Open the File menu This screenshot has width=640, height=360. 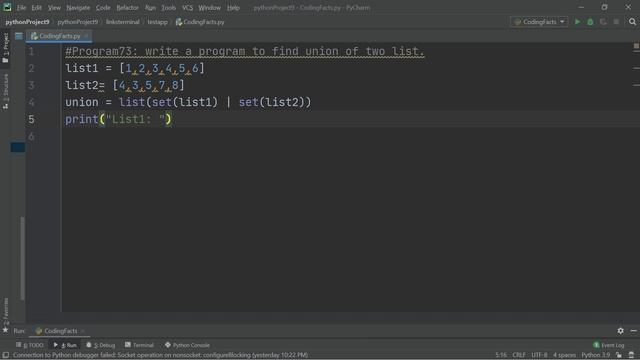tap(21, 8)
